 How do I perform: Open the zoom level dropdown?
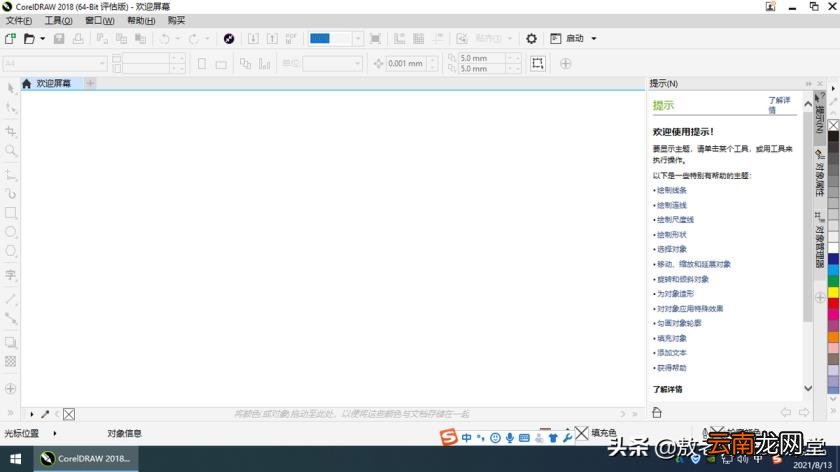[358, 39]
